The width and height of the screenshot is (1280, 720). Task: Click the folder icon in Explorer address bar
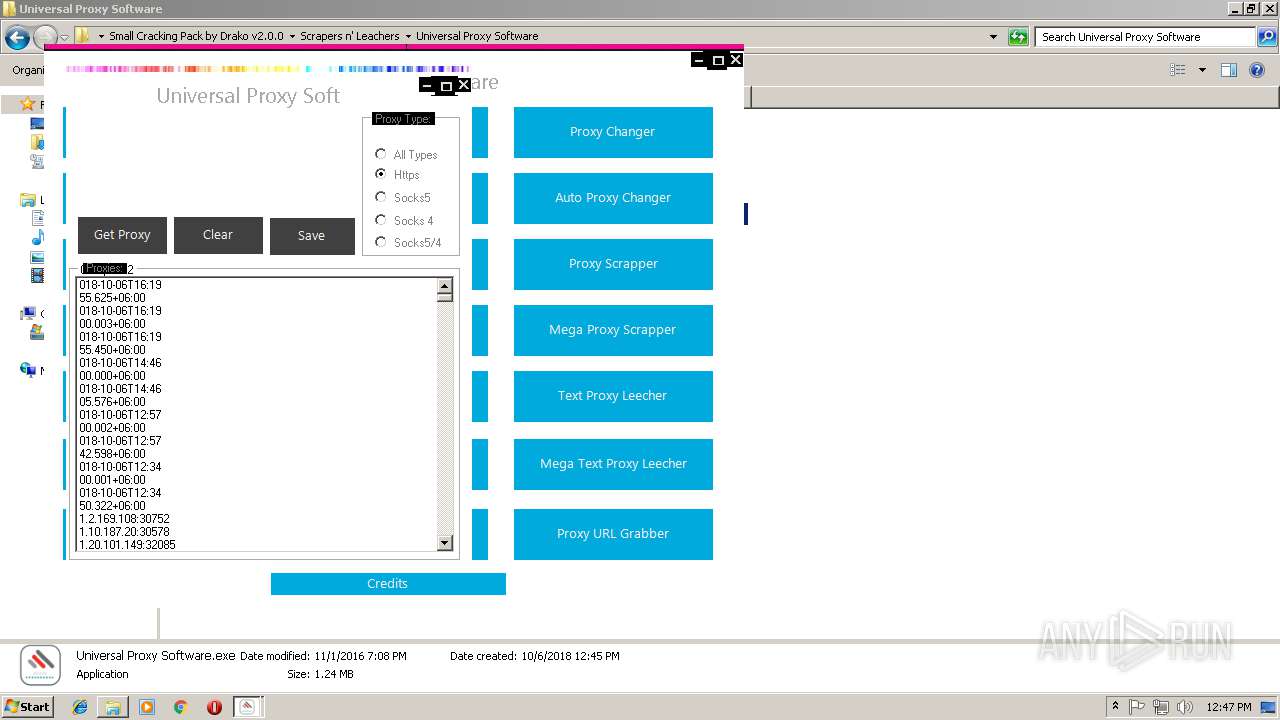click(83, 36)
